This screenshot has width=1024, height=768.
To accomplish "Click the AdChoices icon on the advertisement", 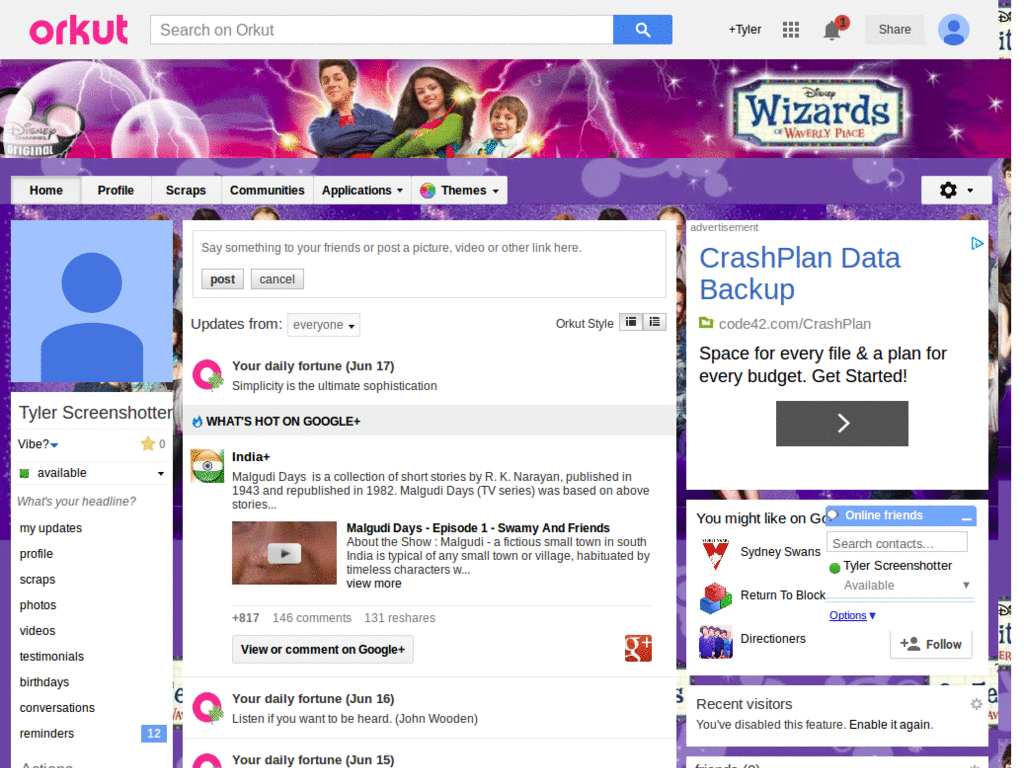I will click(x=976, y=244).
